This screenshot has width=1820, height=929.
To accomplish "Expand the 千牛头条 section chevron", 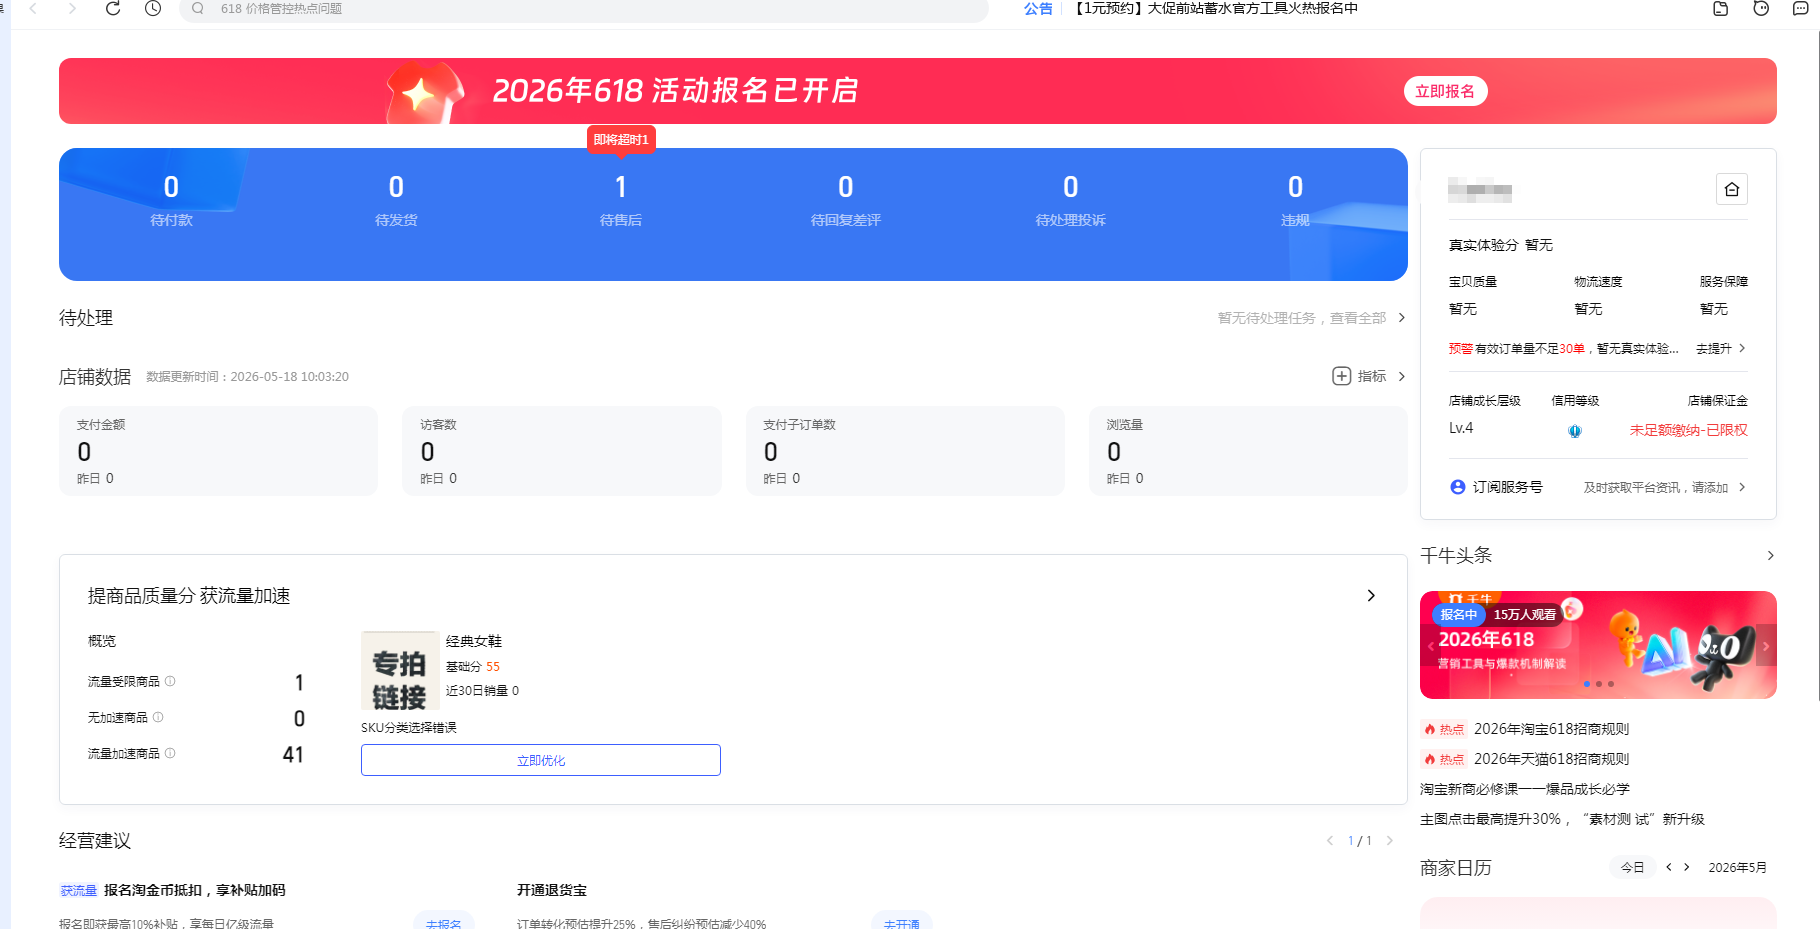I will 1770,555.
